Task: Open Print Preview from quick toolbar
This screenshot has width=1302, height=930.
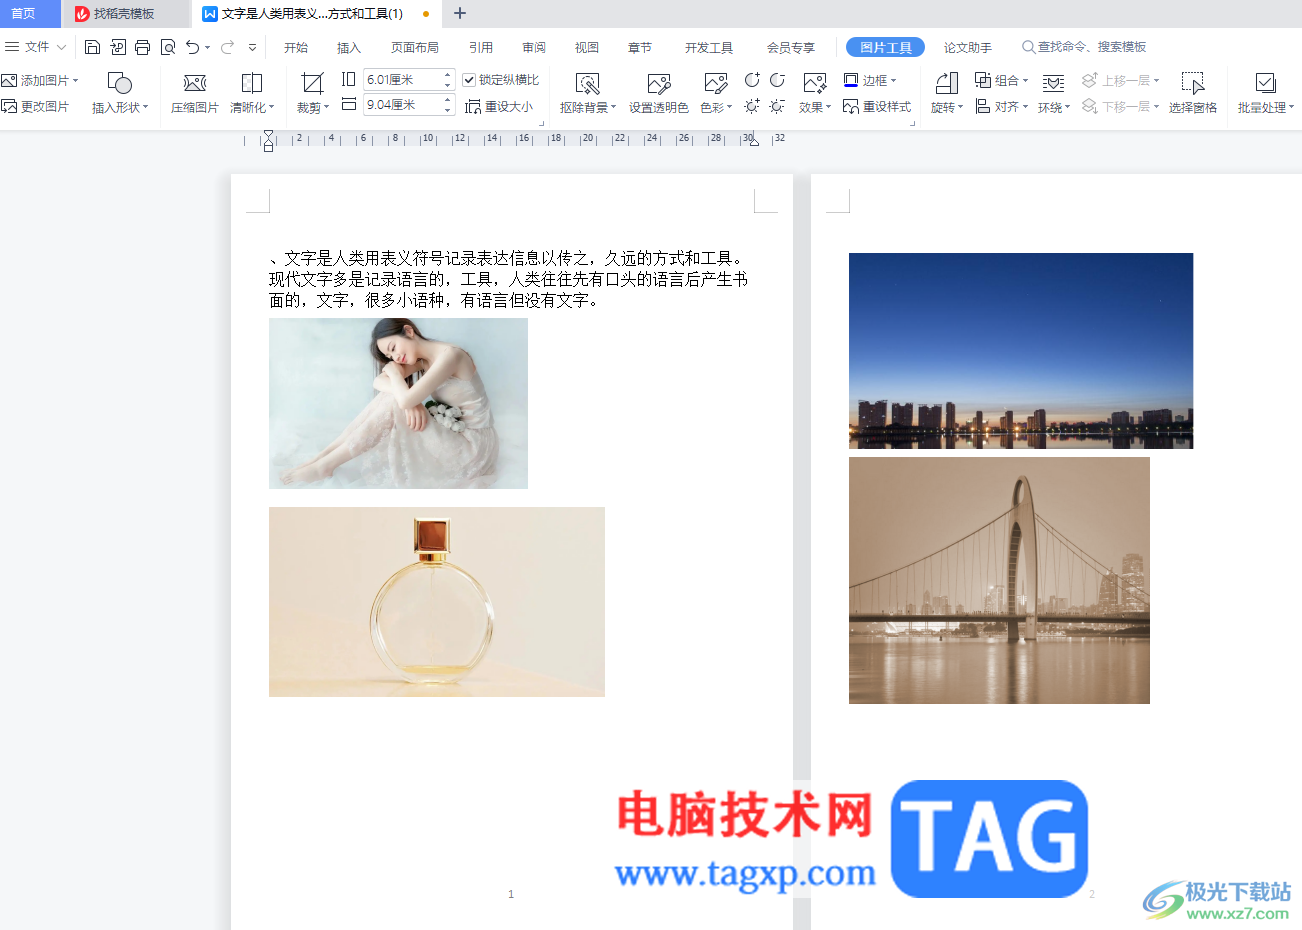Action: pyautogui.click(x=167, y=47)
